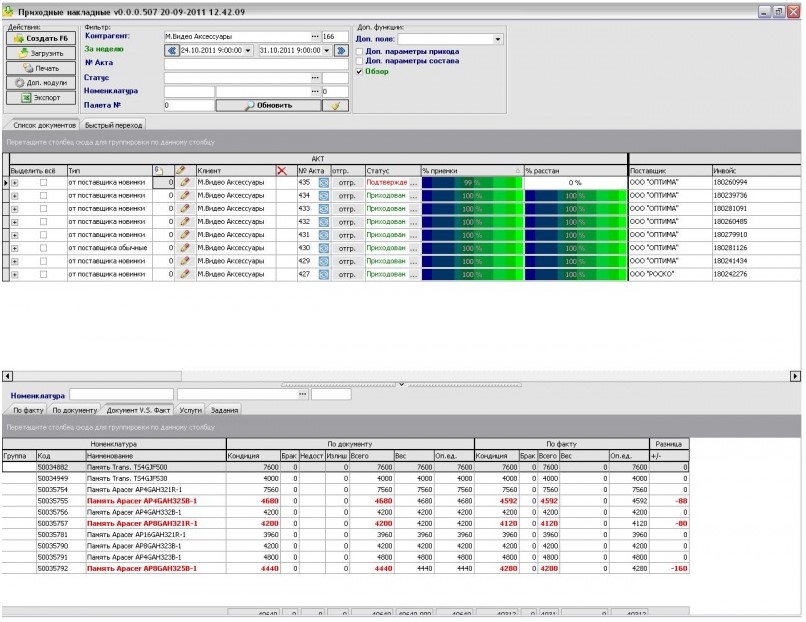This screenshot has width=806, height=622.
Task: Click the previous week double-arrow icon
Action: click(171, 50)
